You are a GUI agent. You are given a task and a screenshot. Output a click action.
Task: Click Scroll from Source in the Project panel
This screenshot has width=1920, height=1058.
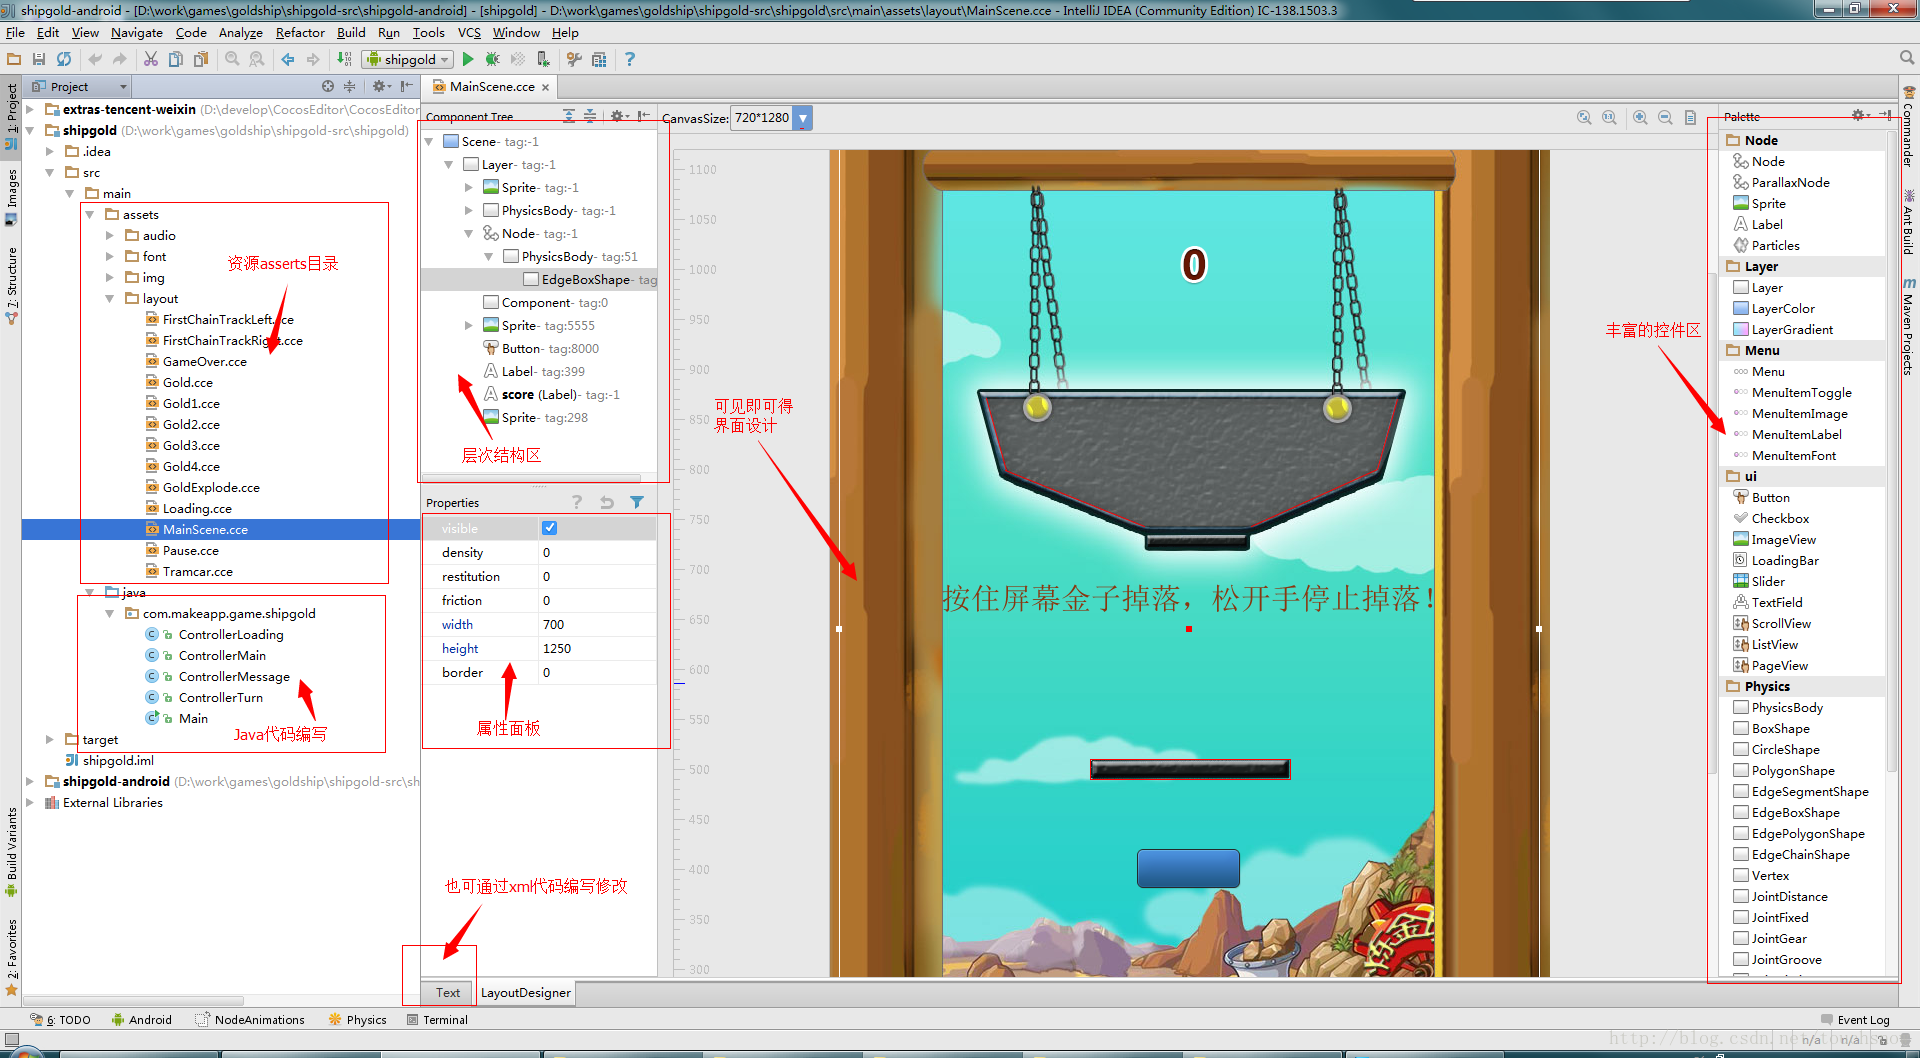coord(328,87)
